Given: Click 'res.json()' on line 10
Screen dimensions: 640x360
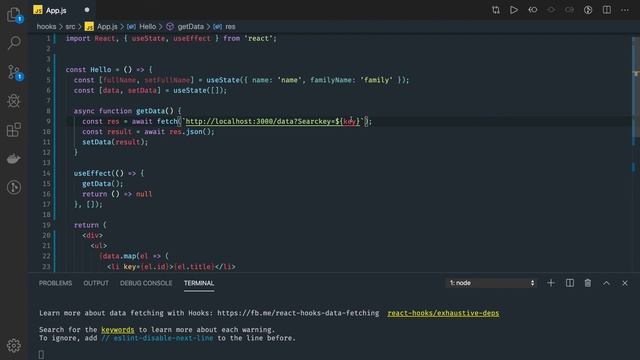Looking at the screenshot, I should point(191,131).
